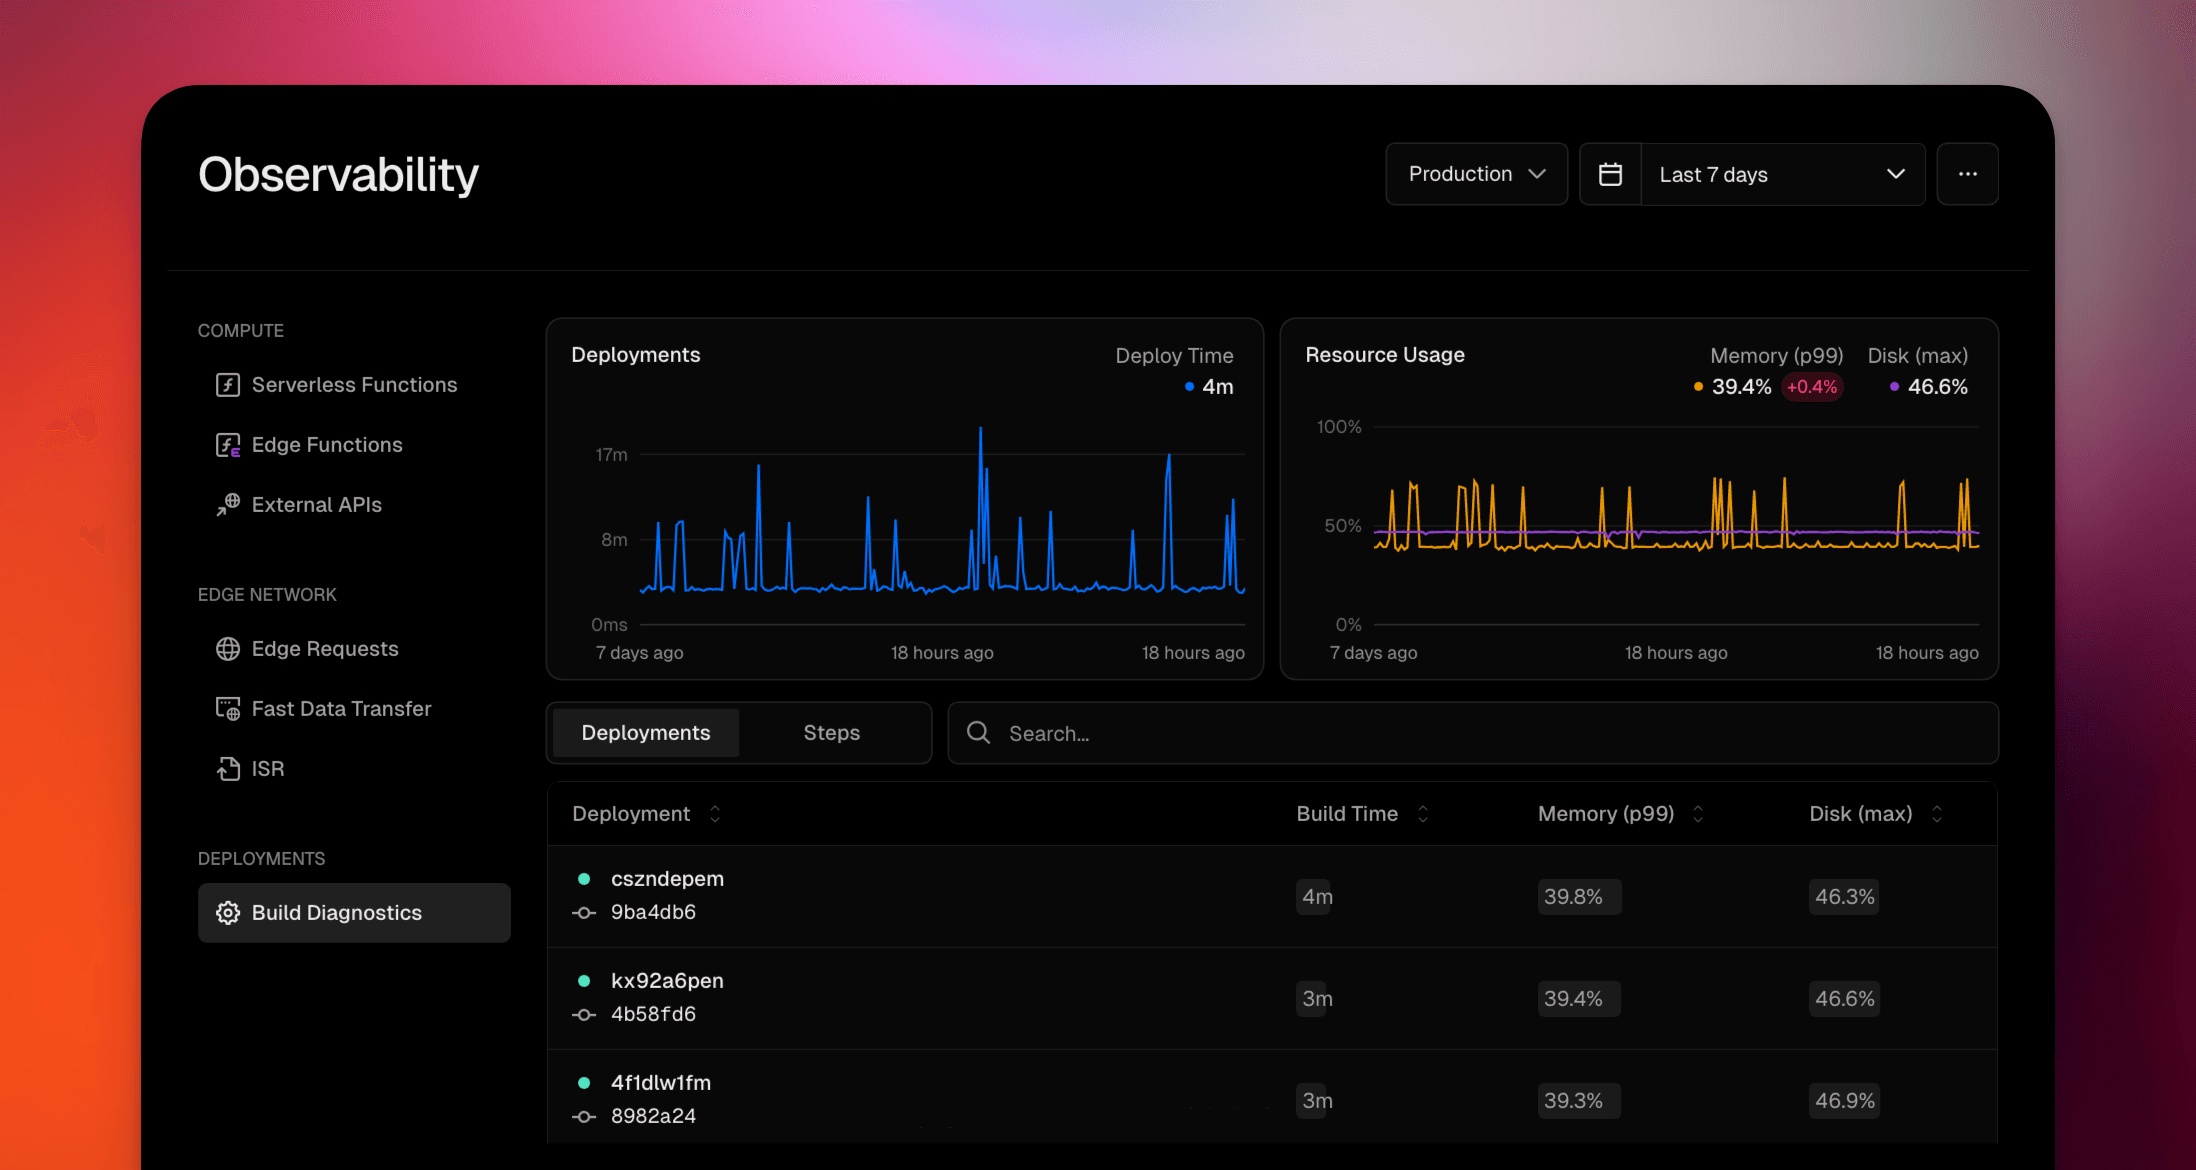Open the calendar date picker icon
Image resolution: width=2196 pixels, height=1170 pixels.
pos(1610,174)
